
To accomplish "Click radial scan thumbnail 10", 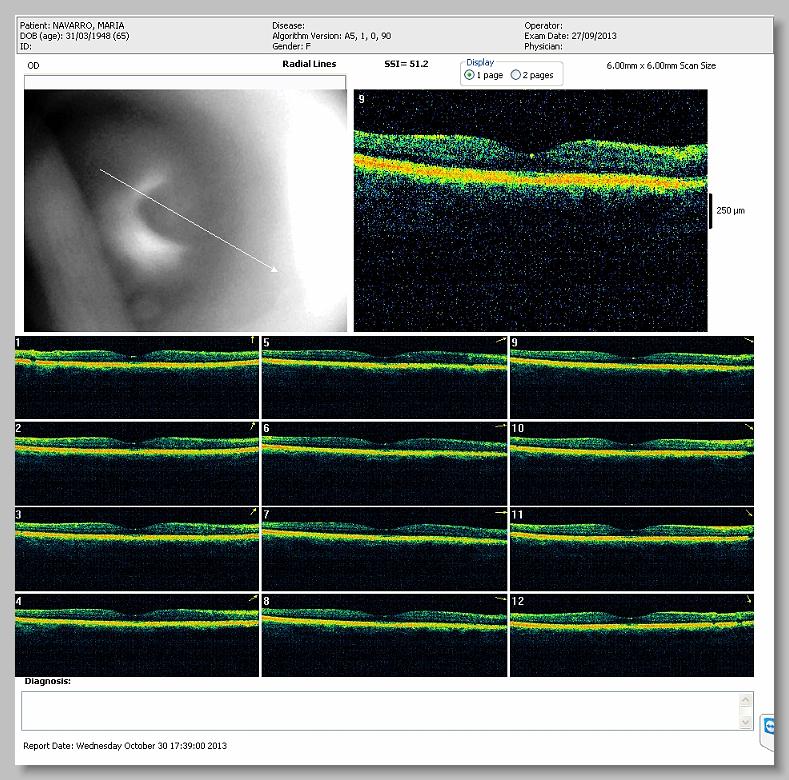I will click(632, 462).
